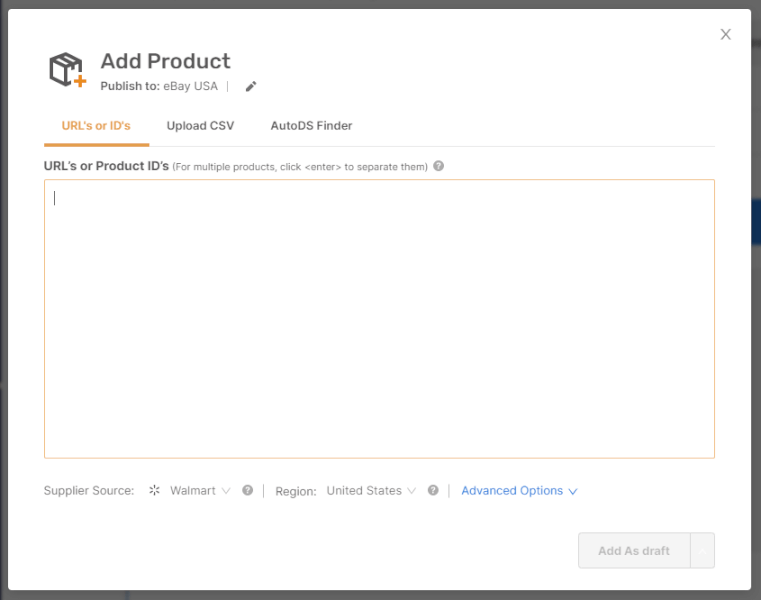Click the pencil edit icon beside eBay USA
Viewport: 761px width, 600px height.
click(251, 86)
